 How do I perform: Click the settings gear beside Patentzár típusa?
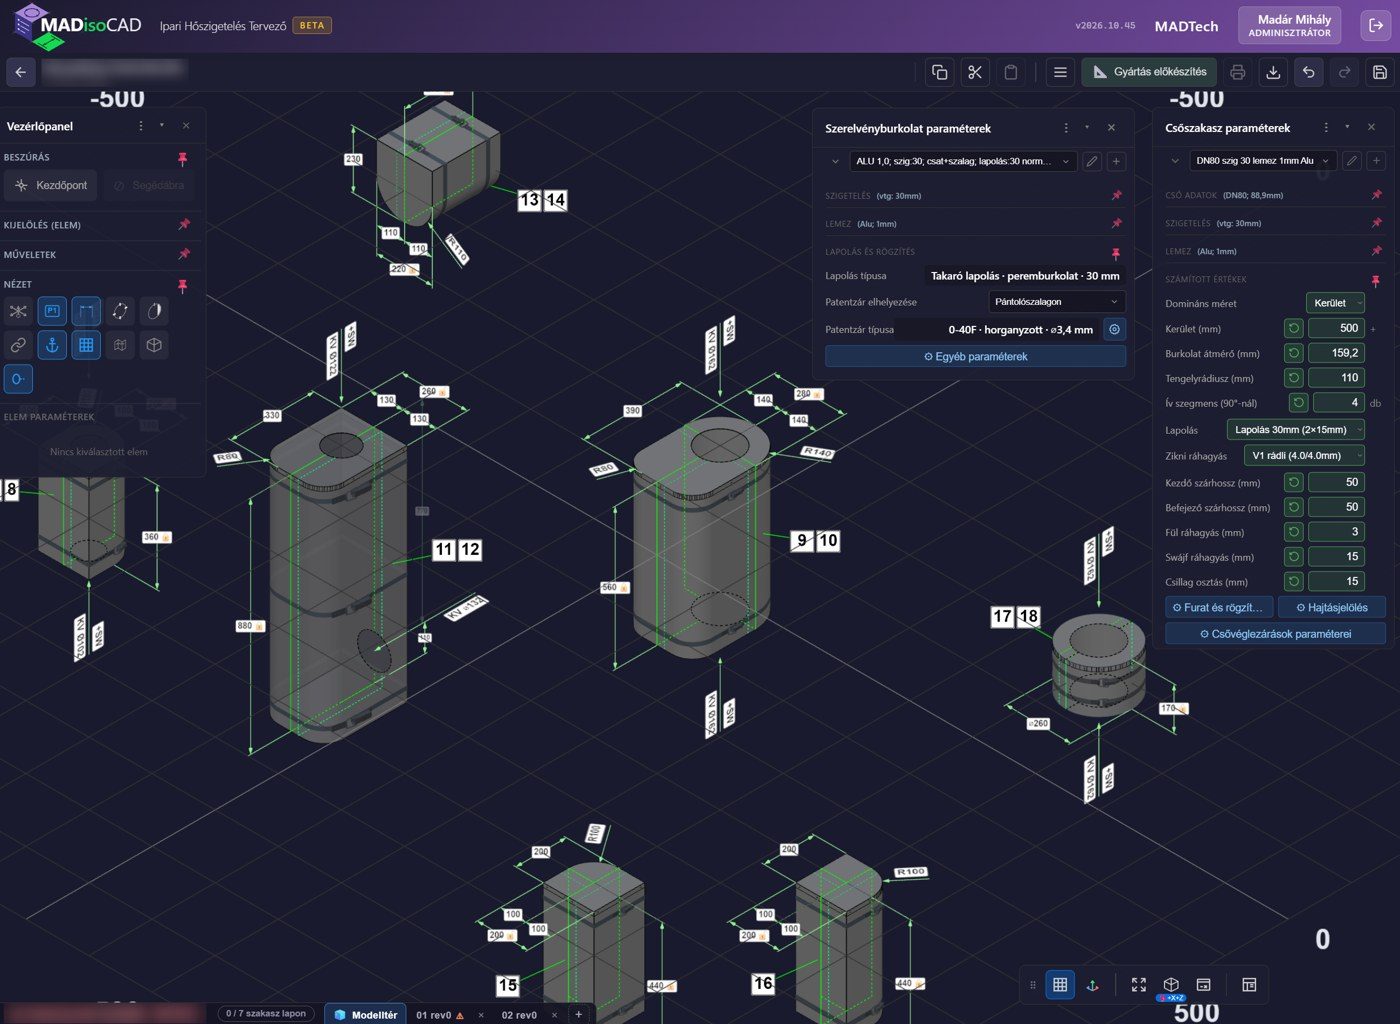point(1114,329)
